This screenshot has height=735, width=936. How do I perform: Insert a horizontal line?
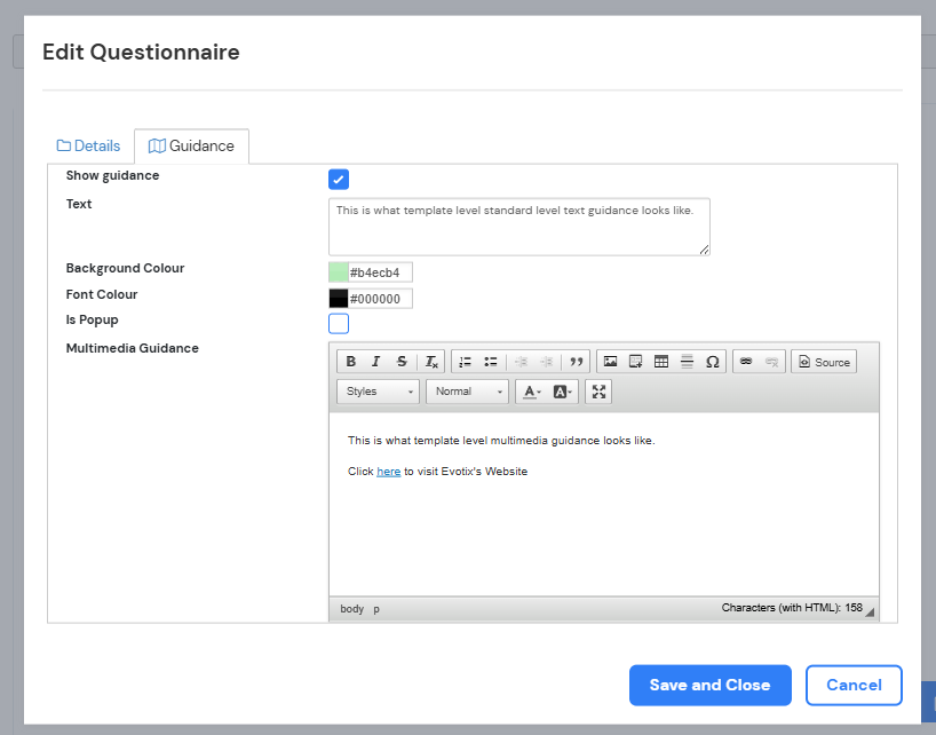[x=686, y=361]
